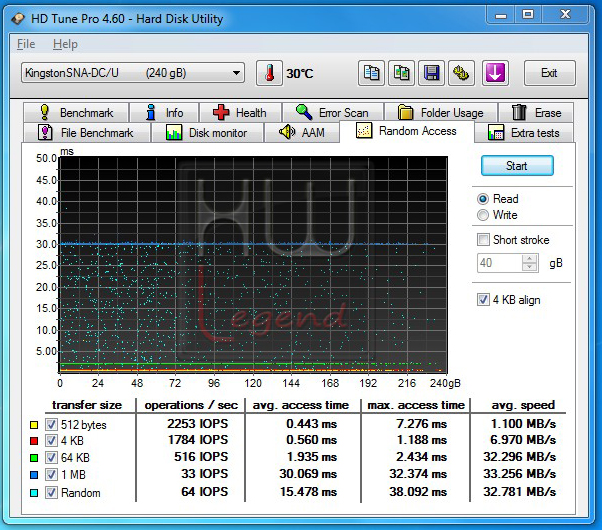Uncheck the Random transfer size
The width and height of the screenshot is (602, 530).
click(x=51, y=492)
